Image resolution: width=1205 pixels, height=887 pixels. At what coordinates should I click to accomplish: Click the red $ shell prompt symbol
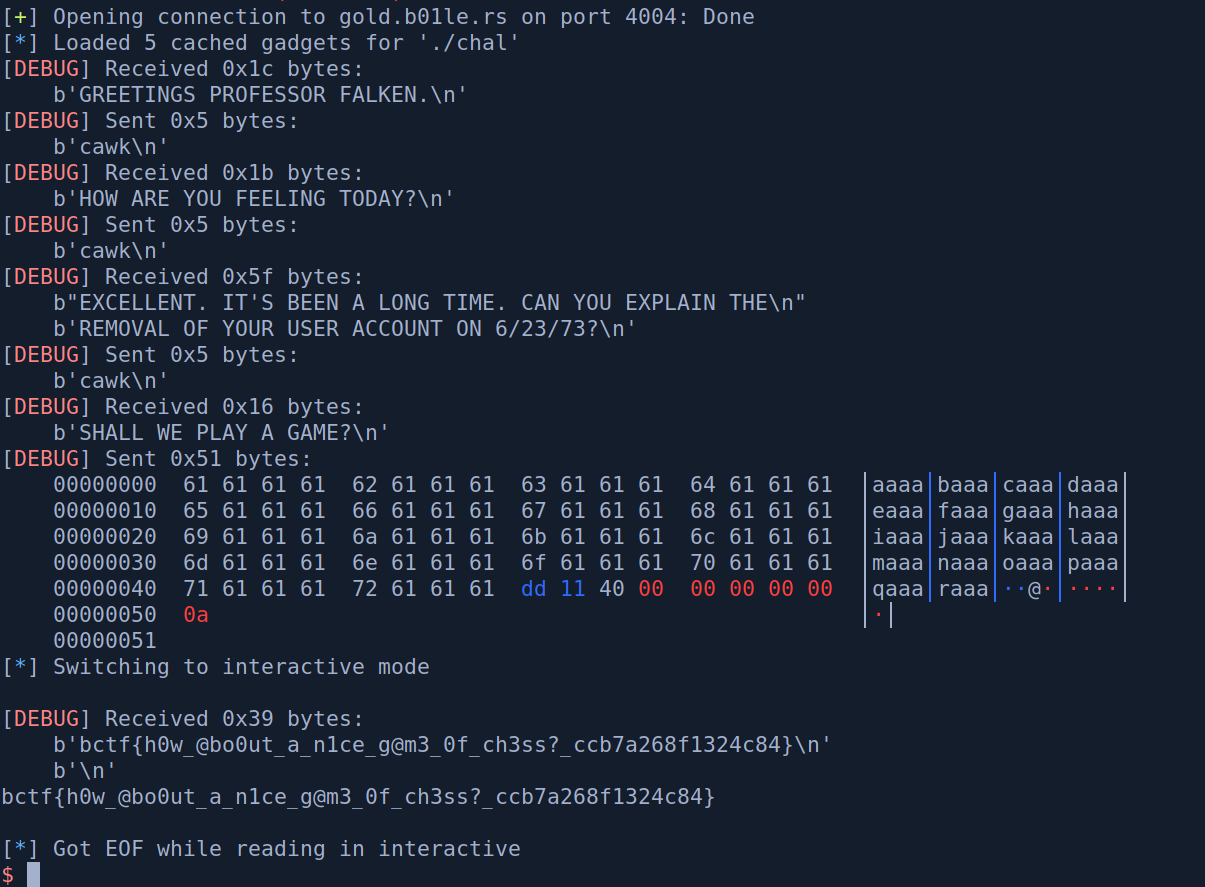tap(8, 875)
